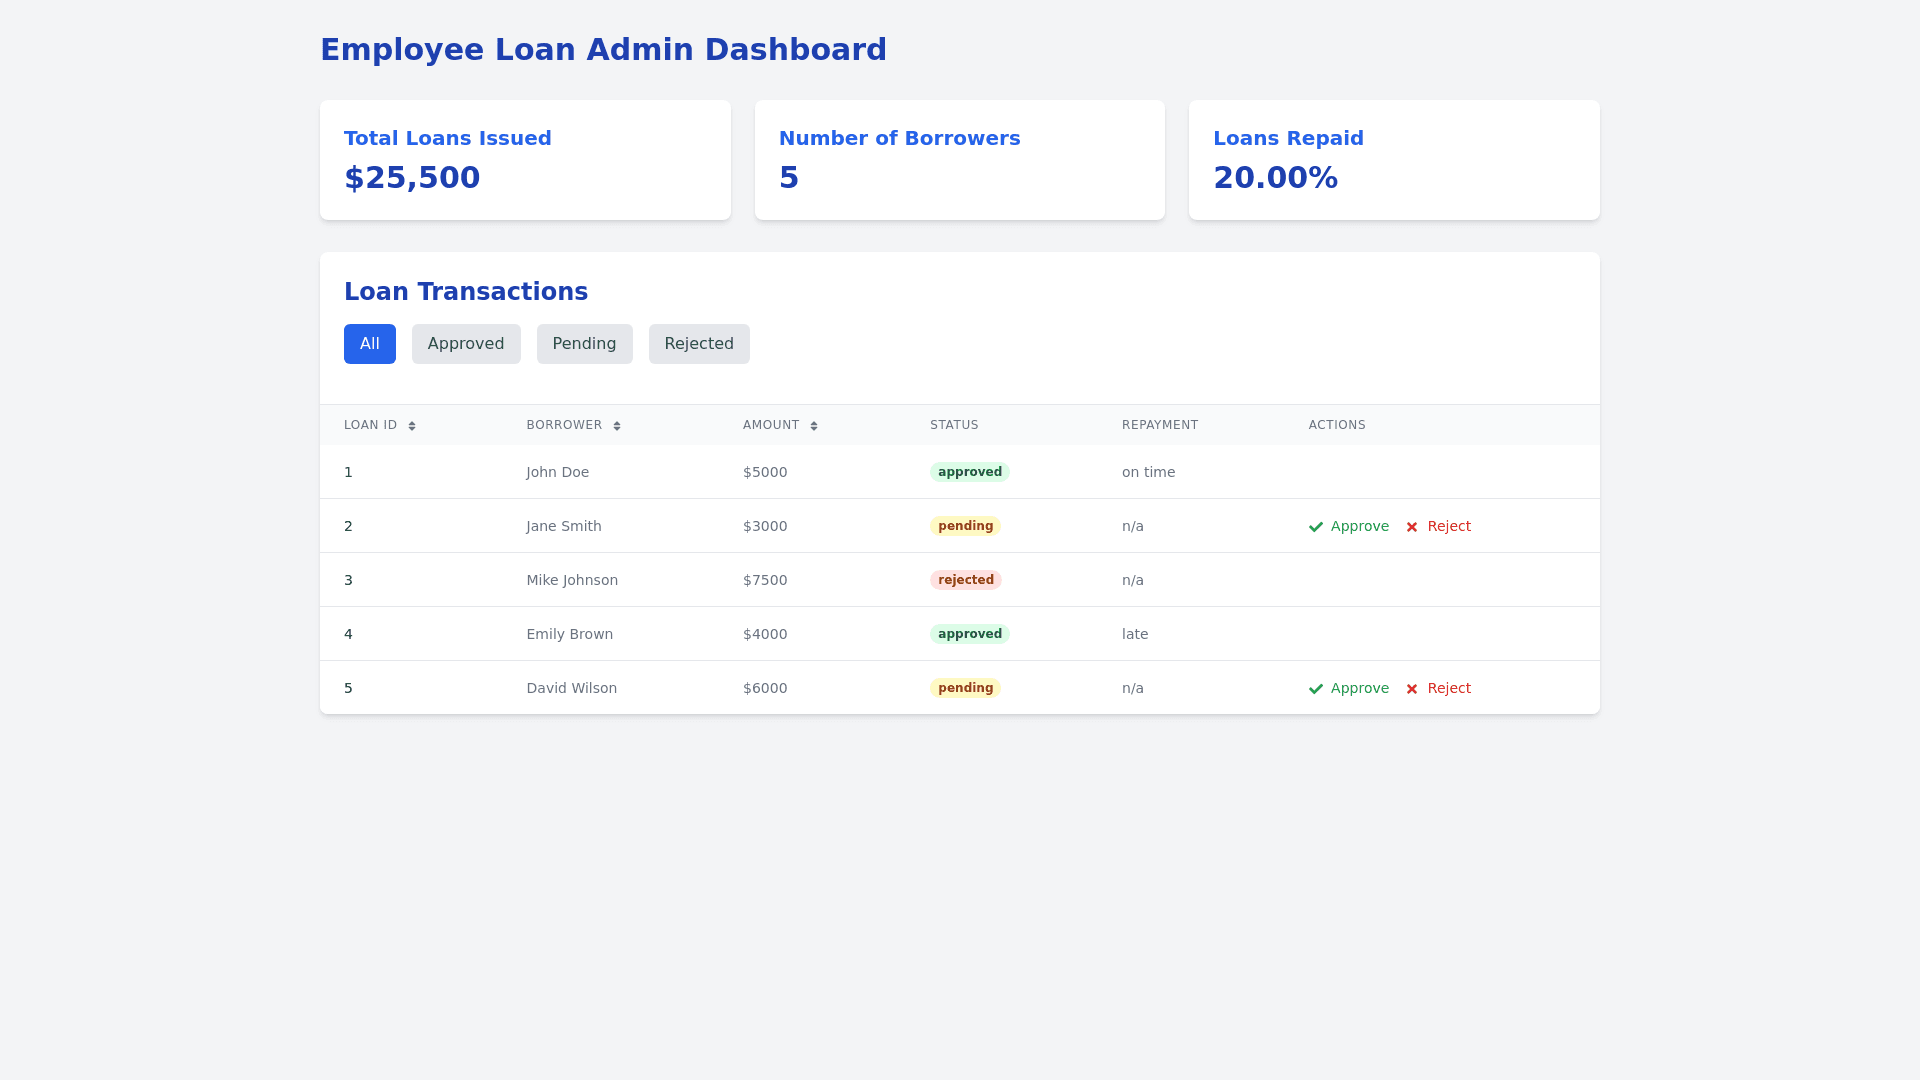Sort table by Amount header
This screenshot has height=1080, width=1920.
pos(771,425)
